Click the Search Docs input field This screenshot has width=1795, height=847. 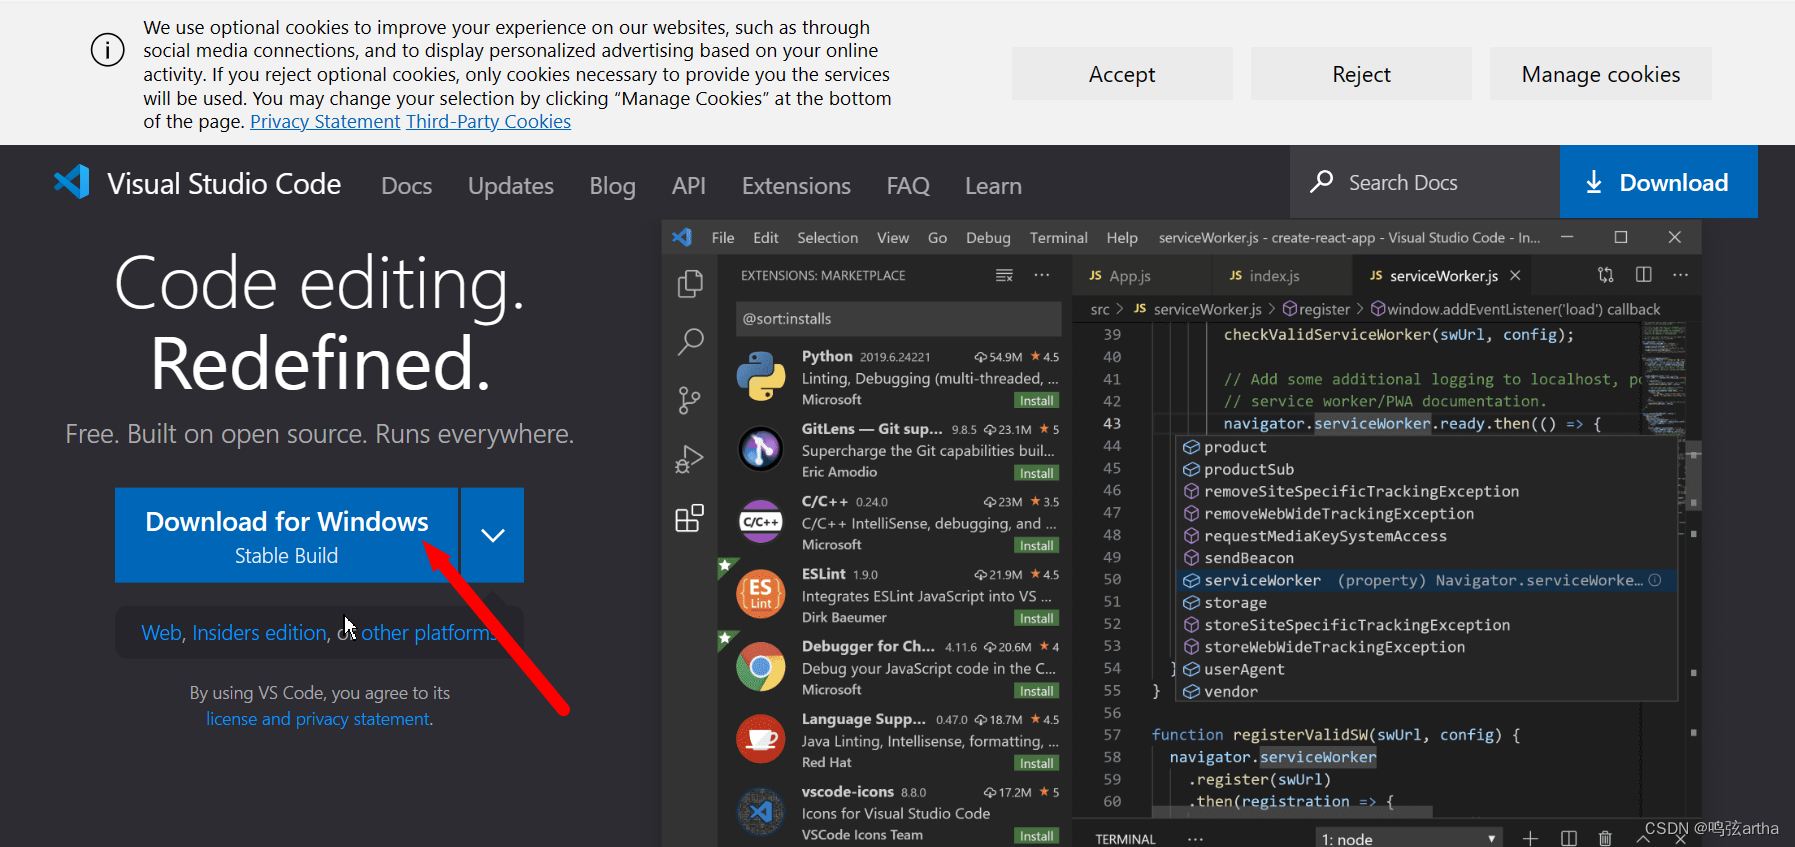(x=1425, y=182)
